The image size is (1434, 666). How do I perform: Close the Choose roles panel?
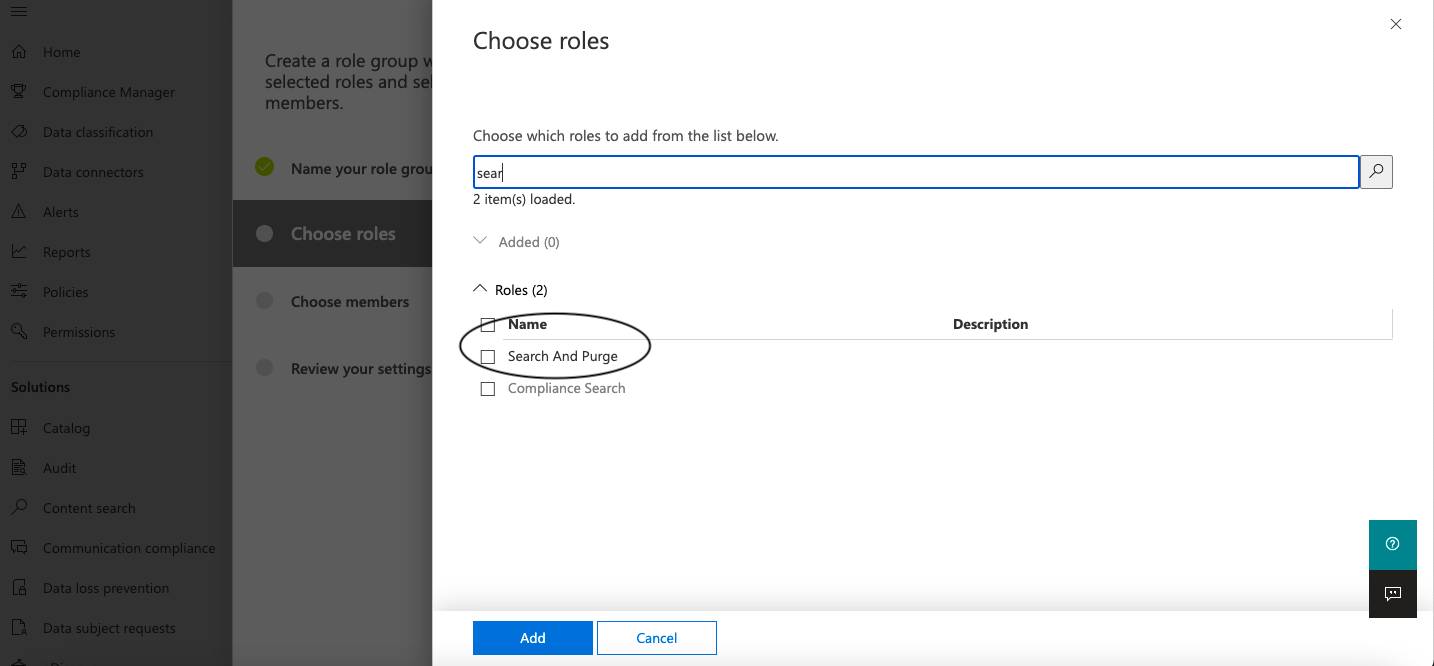(1396, 24)
